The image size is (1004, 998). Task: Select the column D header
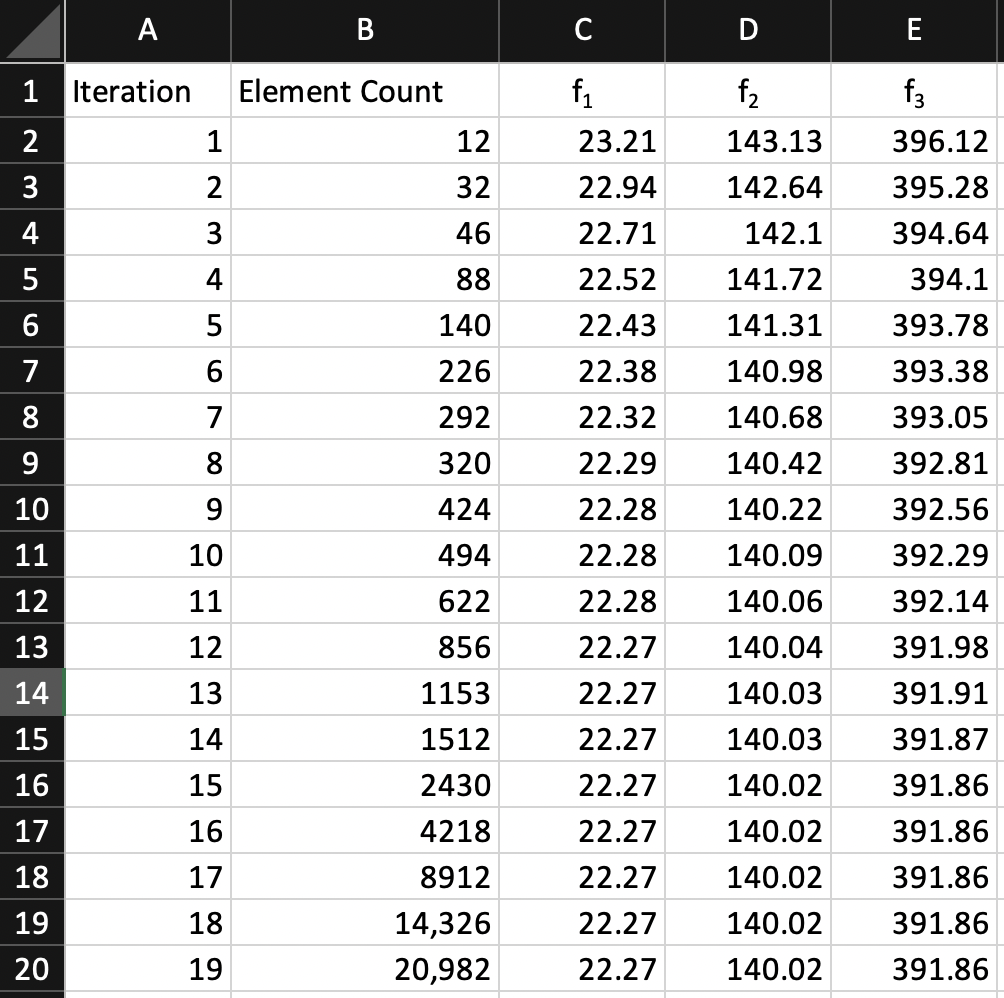pos(747,31)
